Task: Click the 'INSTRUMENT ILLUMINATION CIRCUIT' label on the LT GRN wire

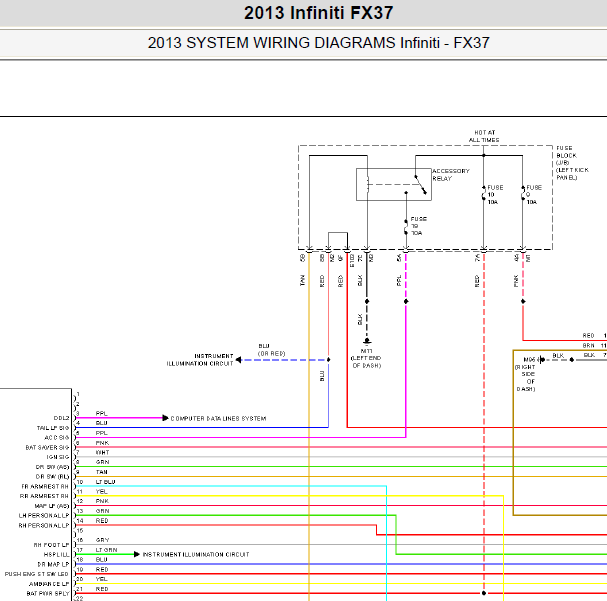Action: click(196, 555)
